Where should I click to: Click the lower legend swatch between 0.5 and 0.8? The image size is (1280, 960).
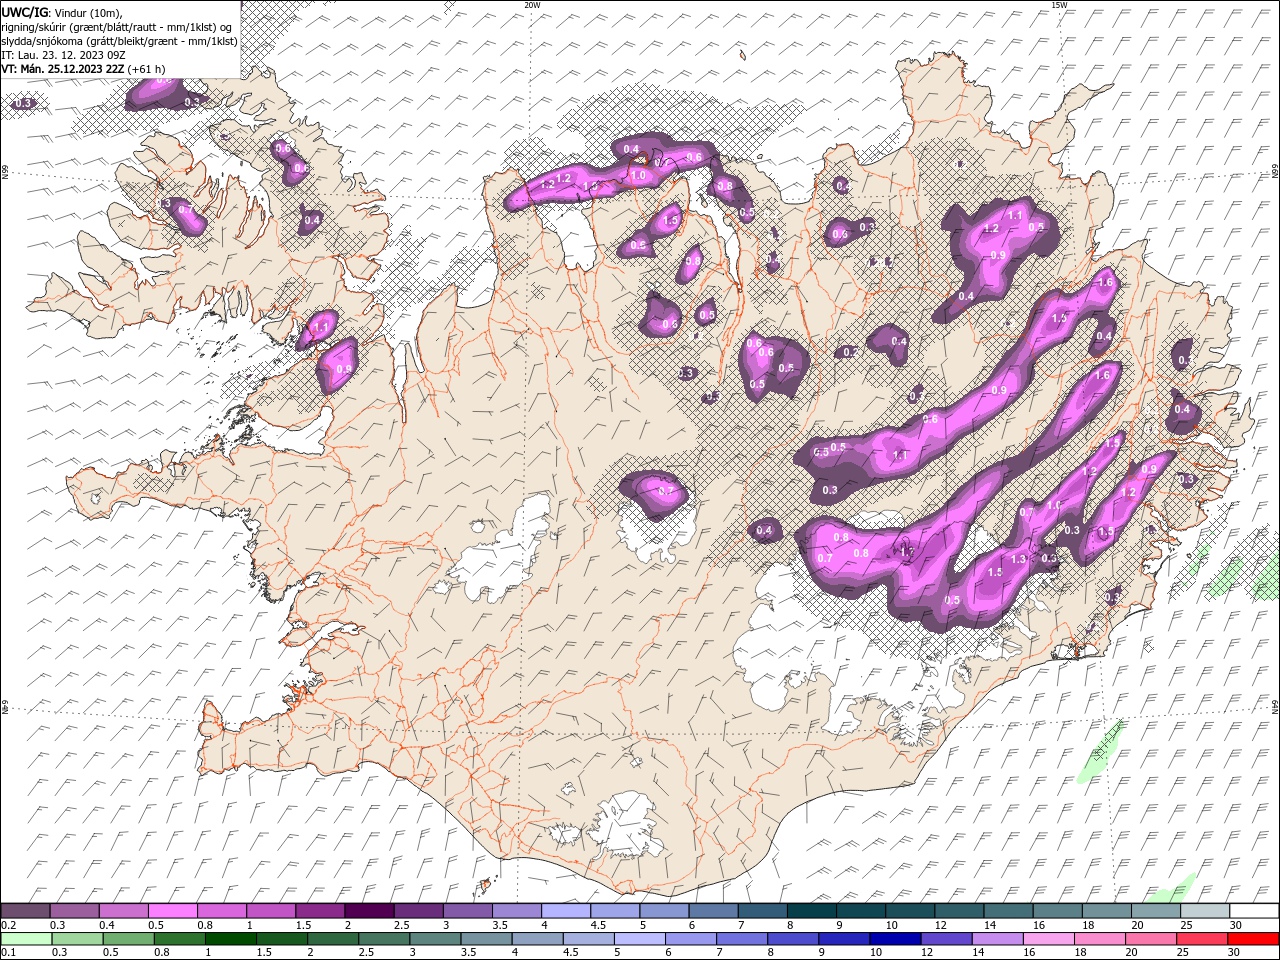pyautogui.click(x=128, y=938)
